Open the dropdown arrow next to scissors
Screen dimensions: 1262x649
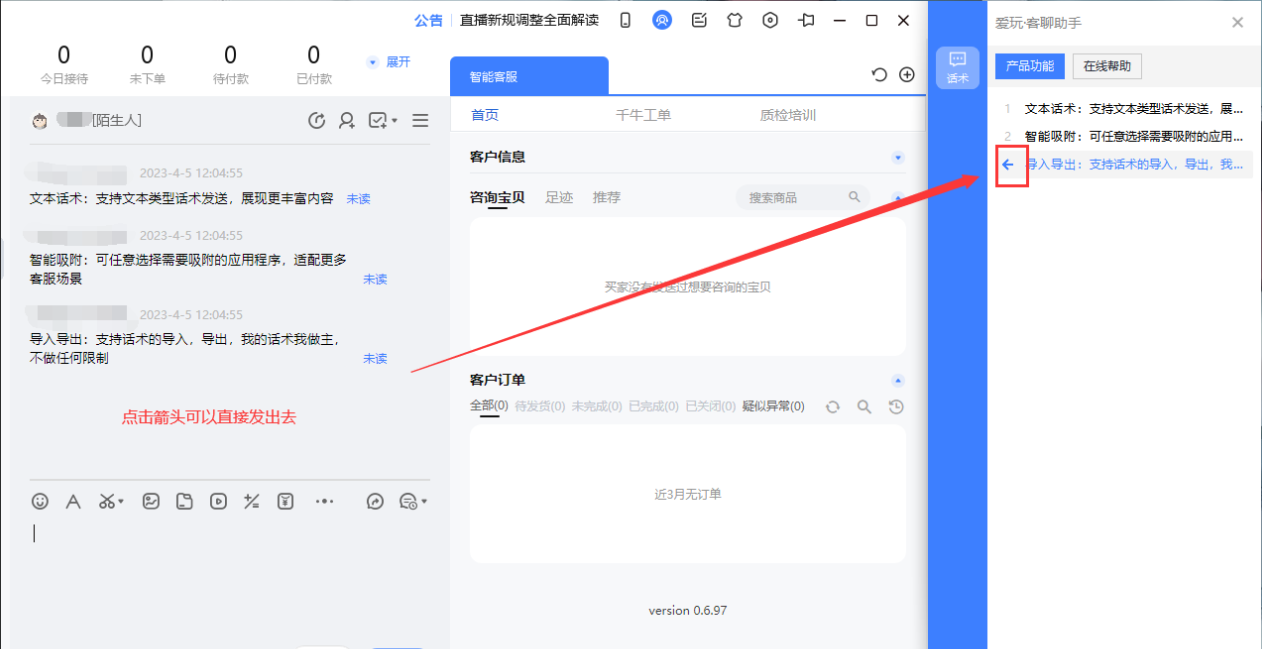pyautogui.click(x=121, y=502)
